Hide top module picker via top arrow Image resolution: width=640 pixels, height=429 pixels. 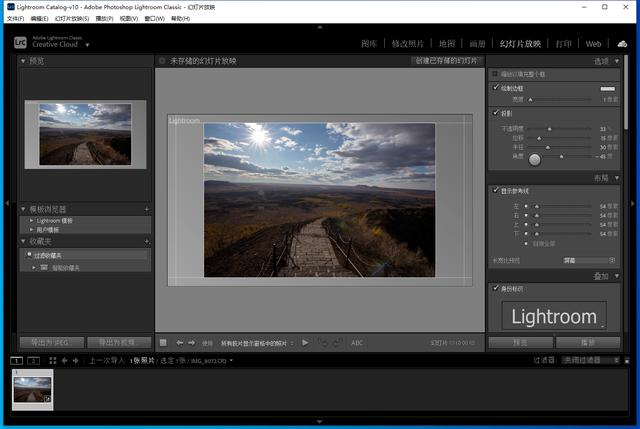320,27
